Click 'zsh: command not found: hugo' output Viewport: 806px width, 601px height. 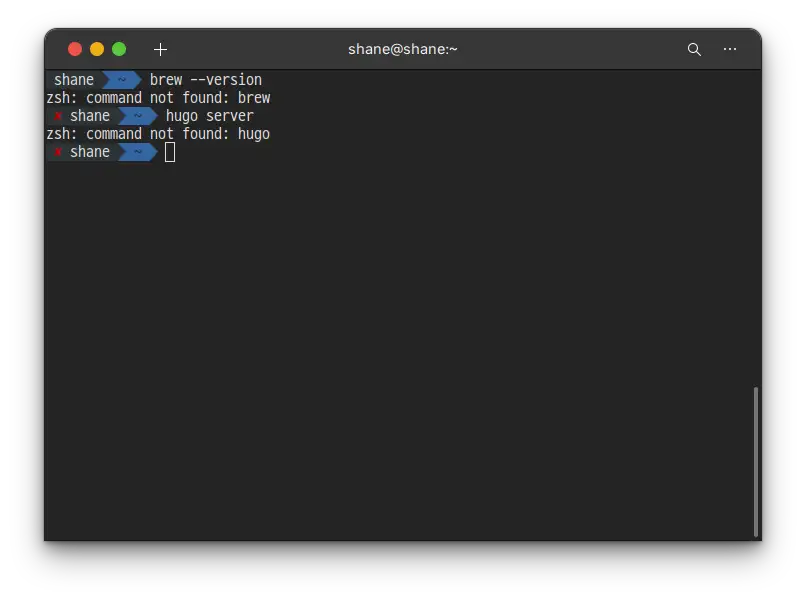coord(158,134)
